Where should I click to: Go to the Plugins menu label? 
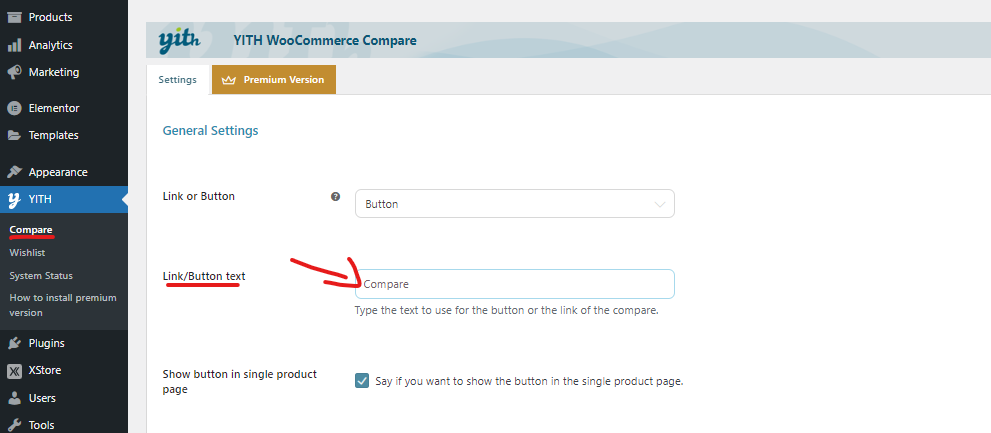coord(47,343)
